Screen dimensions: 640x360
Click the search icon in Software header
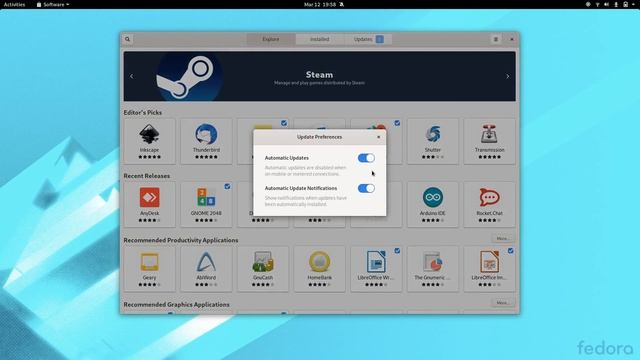click(x=128, y=39)
